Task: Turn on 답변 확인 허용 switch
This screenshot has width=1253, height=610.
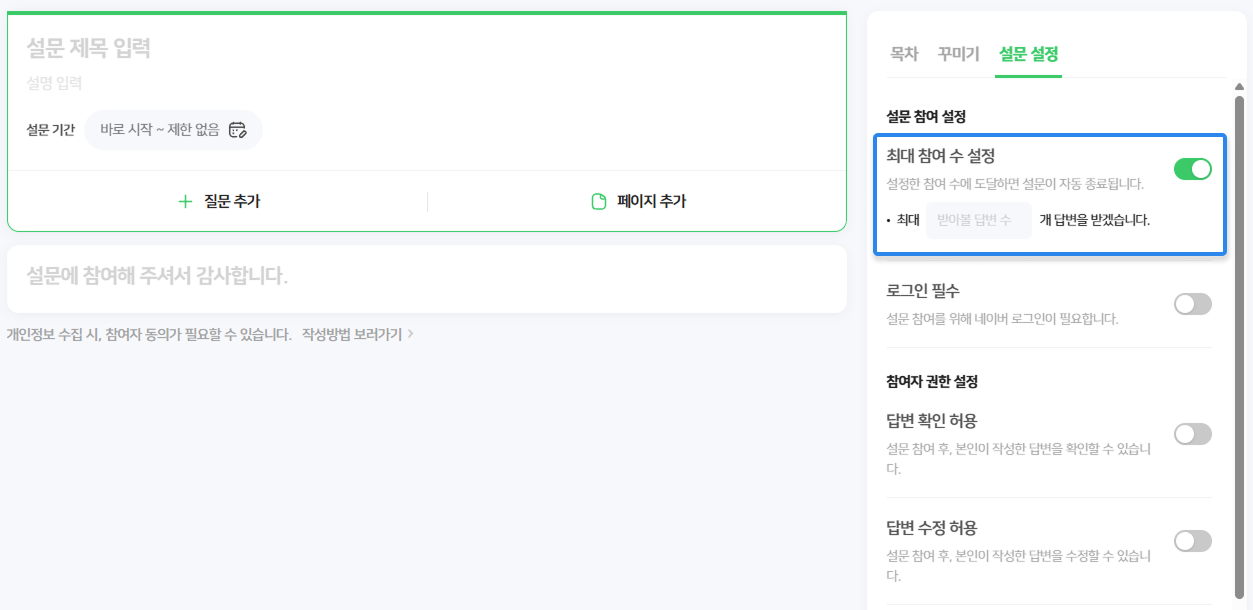Action: (x=1192, y=434)
